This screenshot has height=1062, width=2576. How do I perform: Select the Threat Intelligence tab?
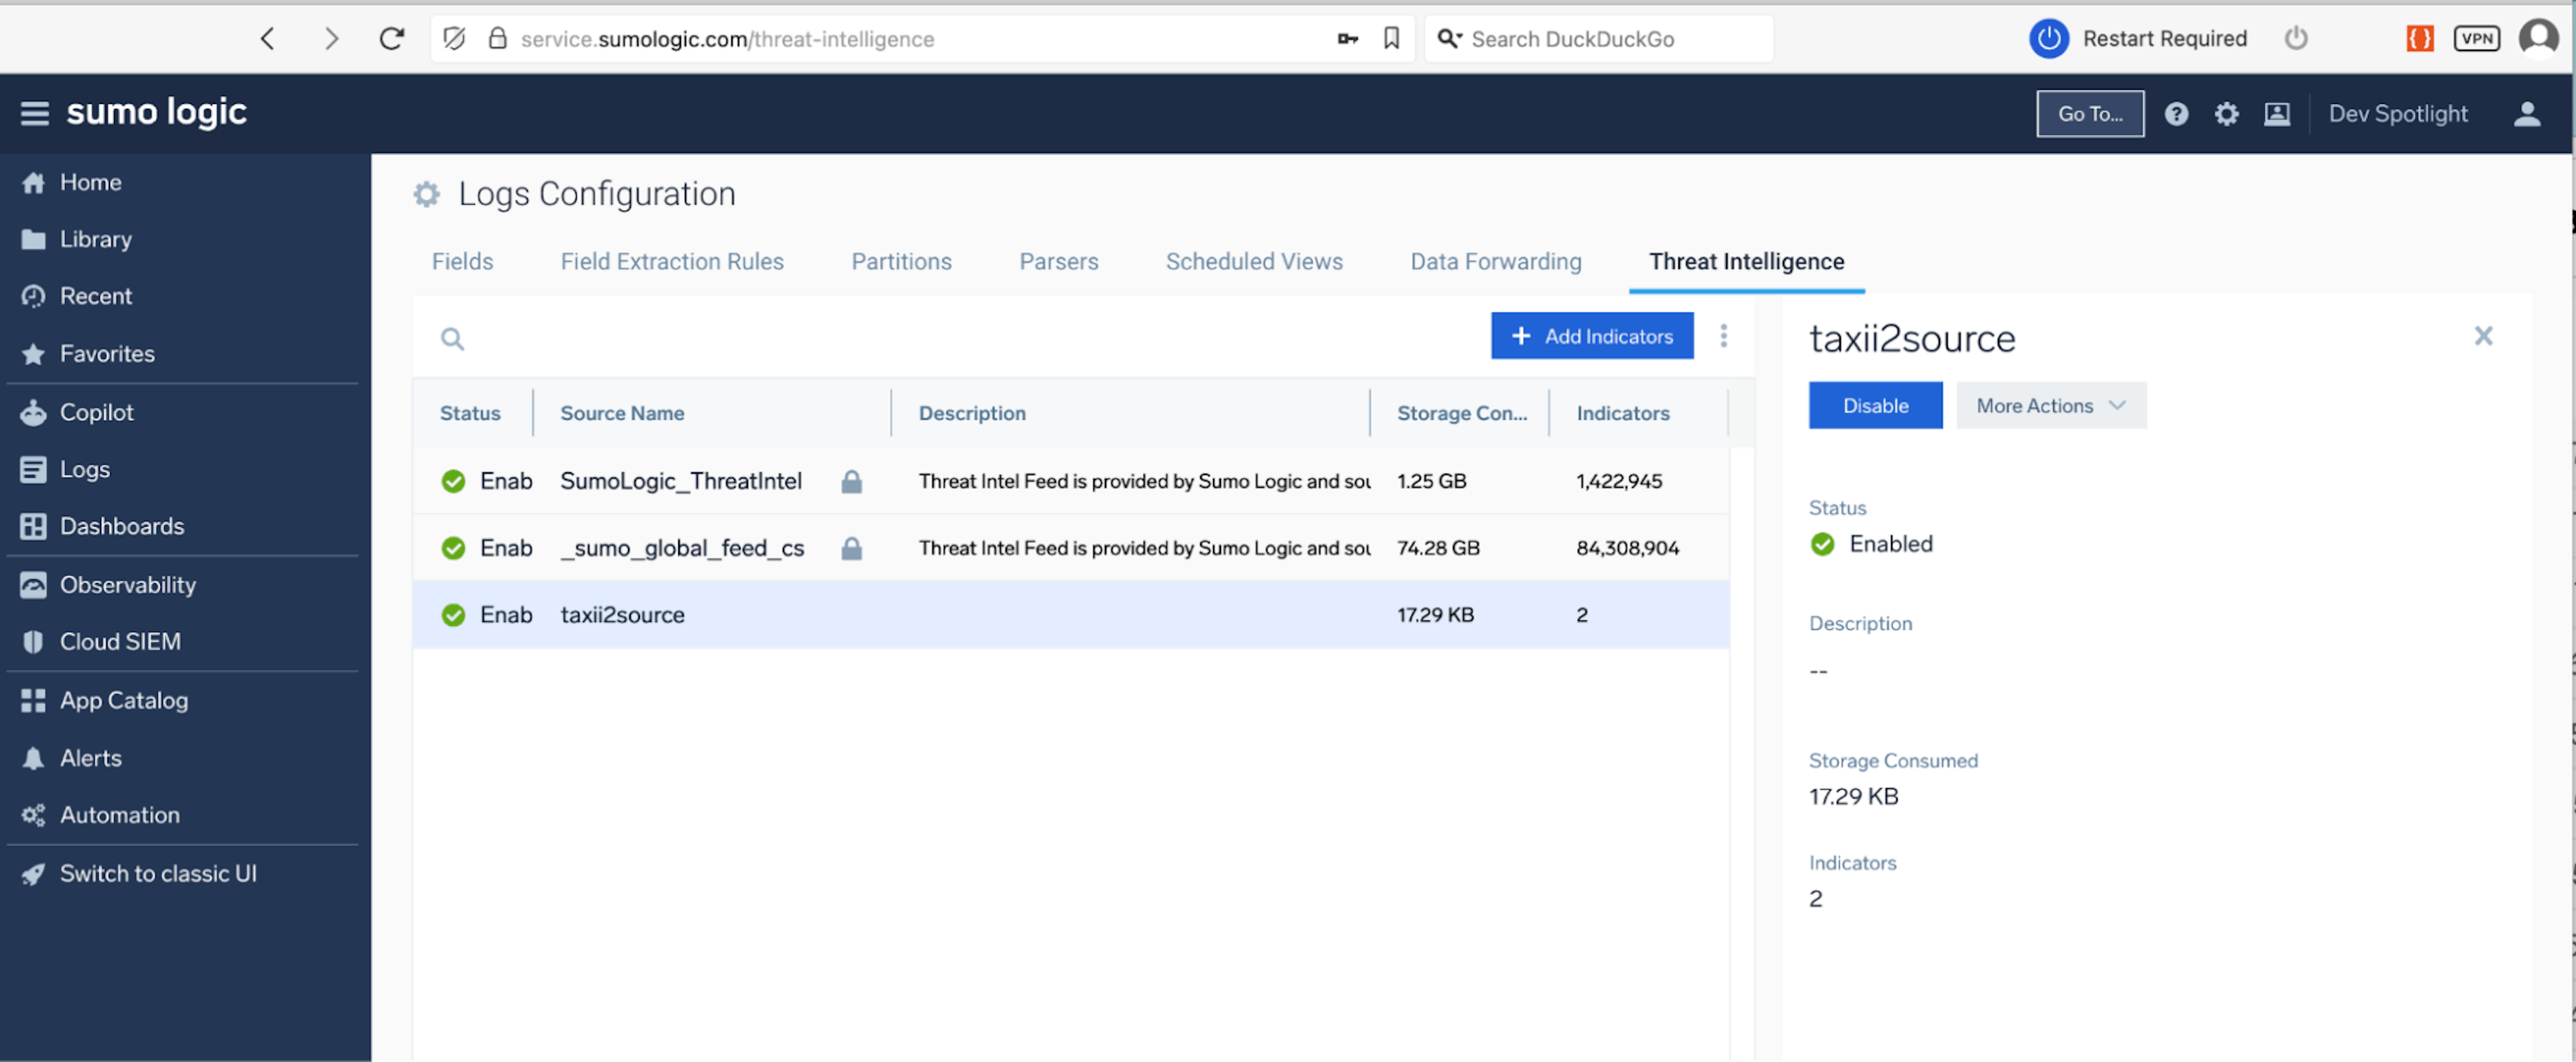pyautogui.click(x=1746, y=262)
